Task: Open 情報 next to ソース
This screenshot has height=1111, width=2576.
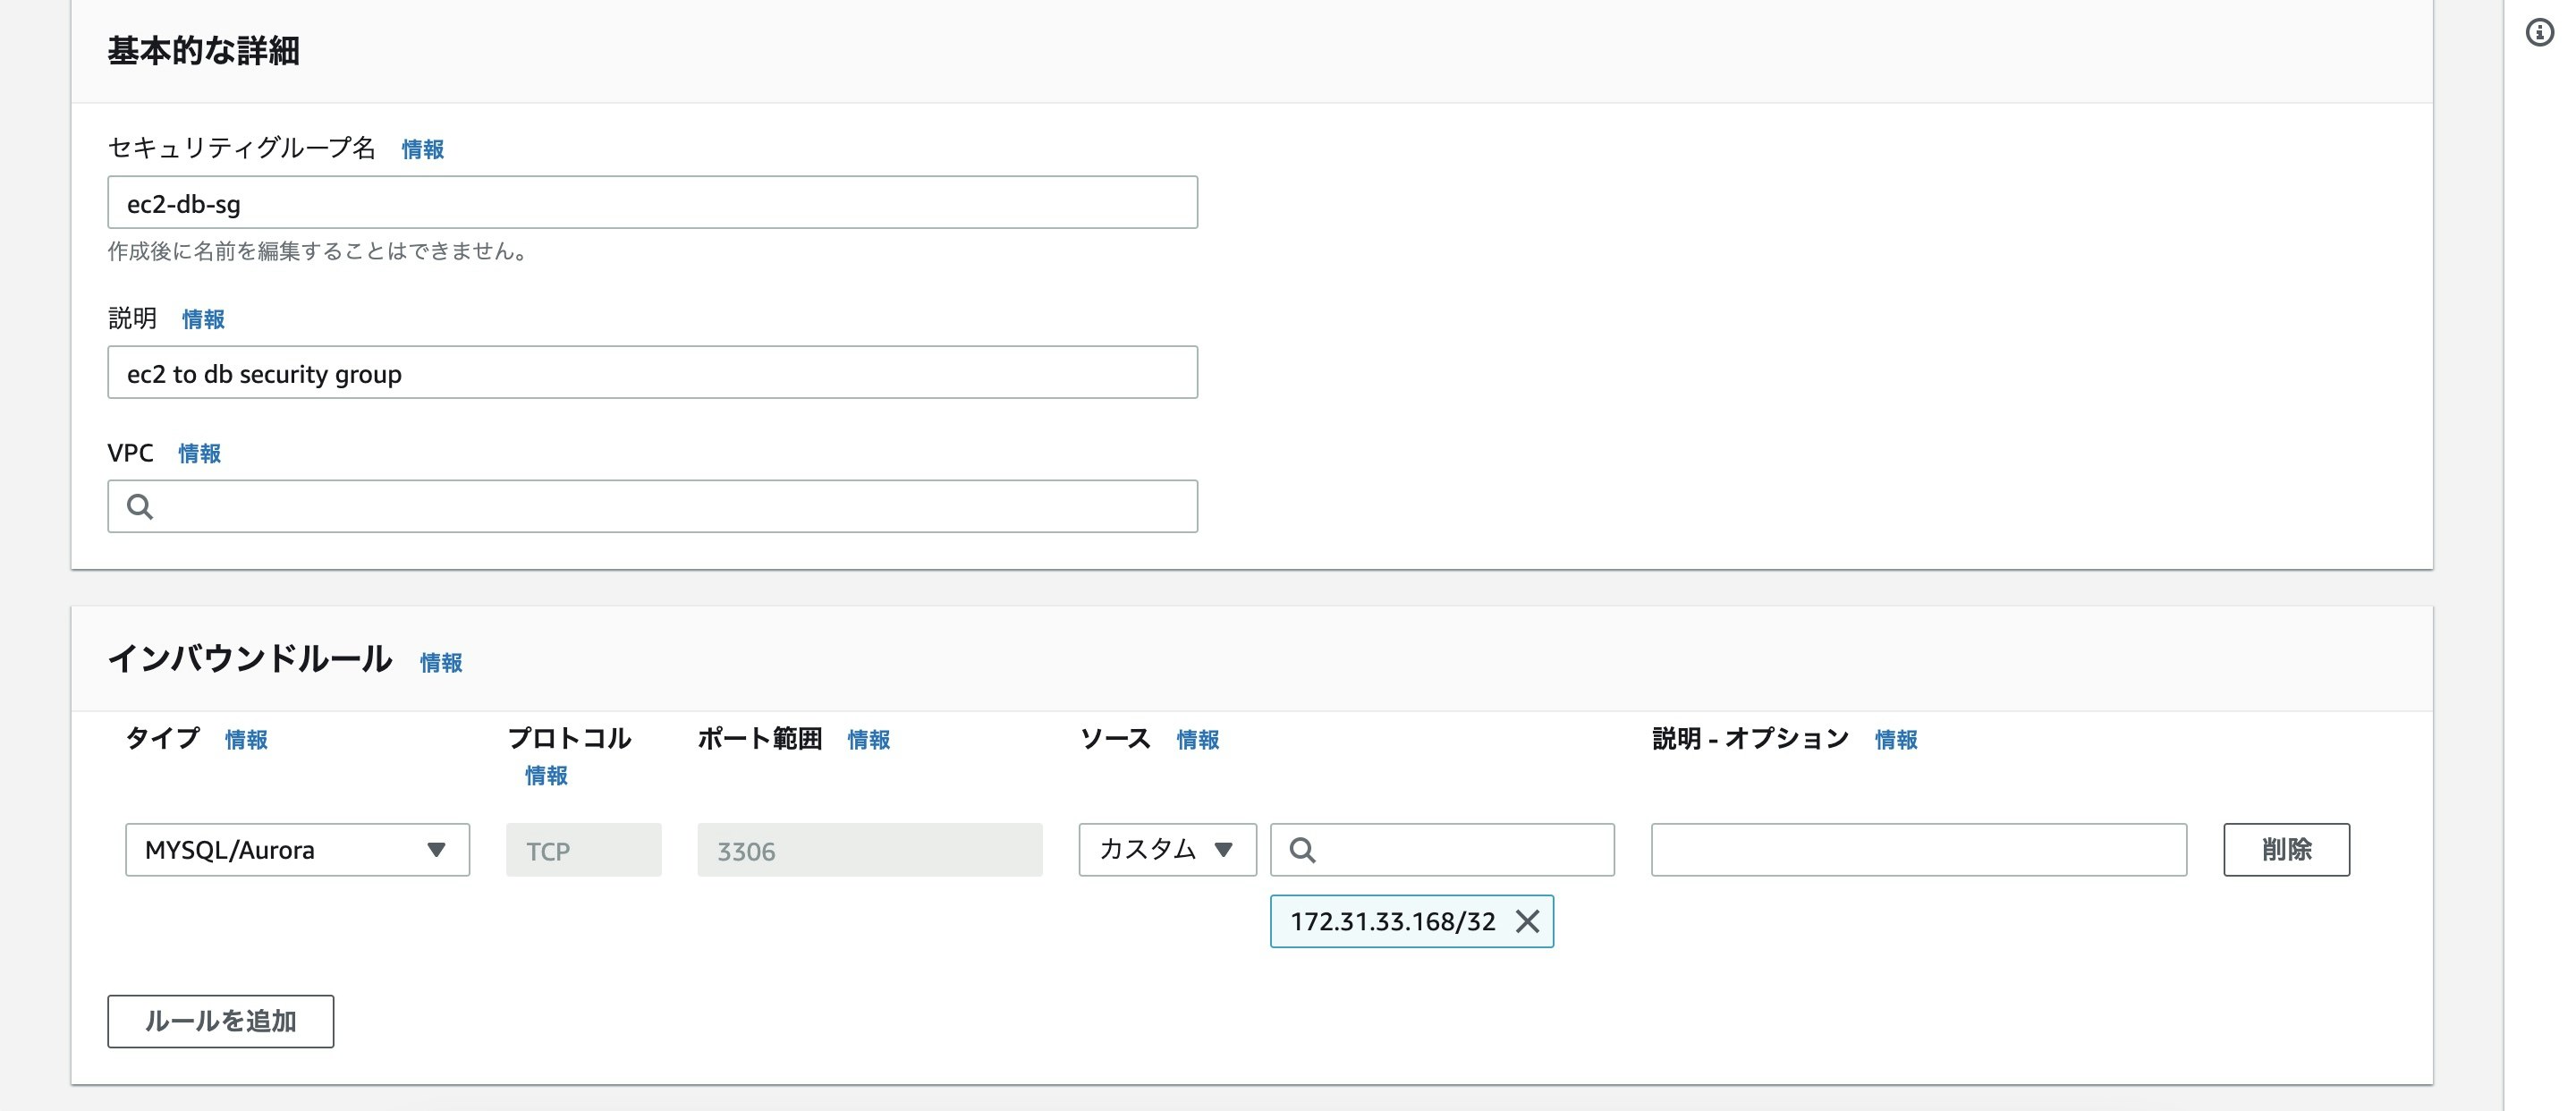Action: pyautogui.click(x=1198, y=740)
